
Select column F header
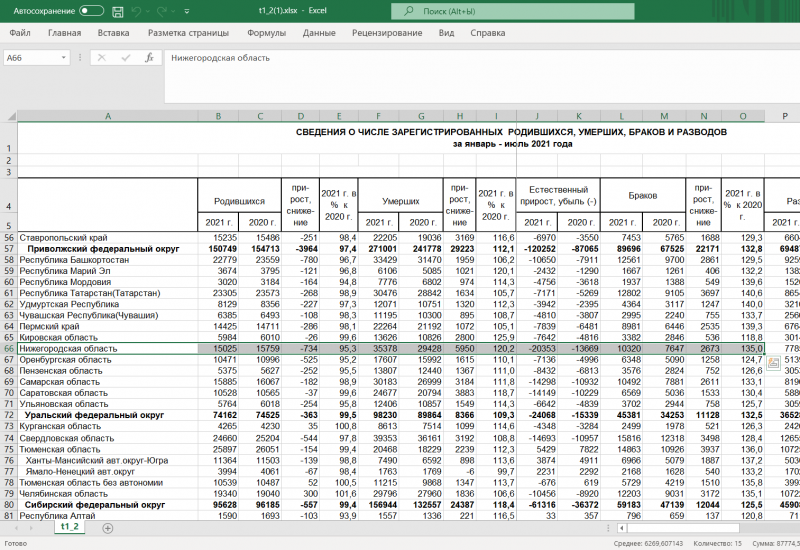[378, 116]
